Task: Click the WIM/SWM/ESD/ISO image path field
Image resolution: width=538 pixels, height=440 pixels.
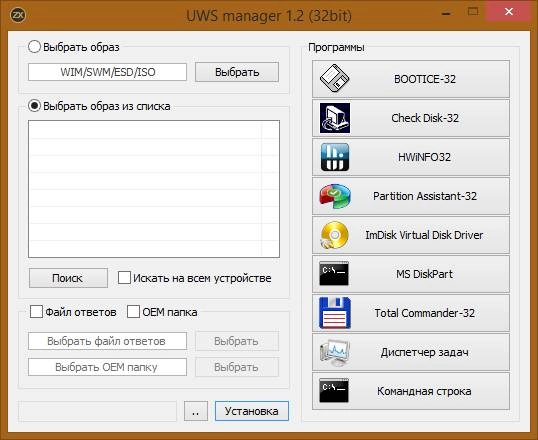Action: [107, 72]
